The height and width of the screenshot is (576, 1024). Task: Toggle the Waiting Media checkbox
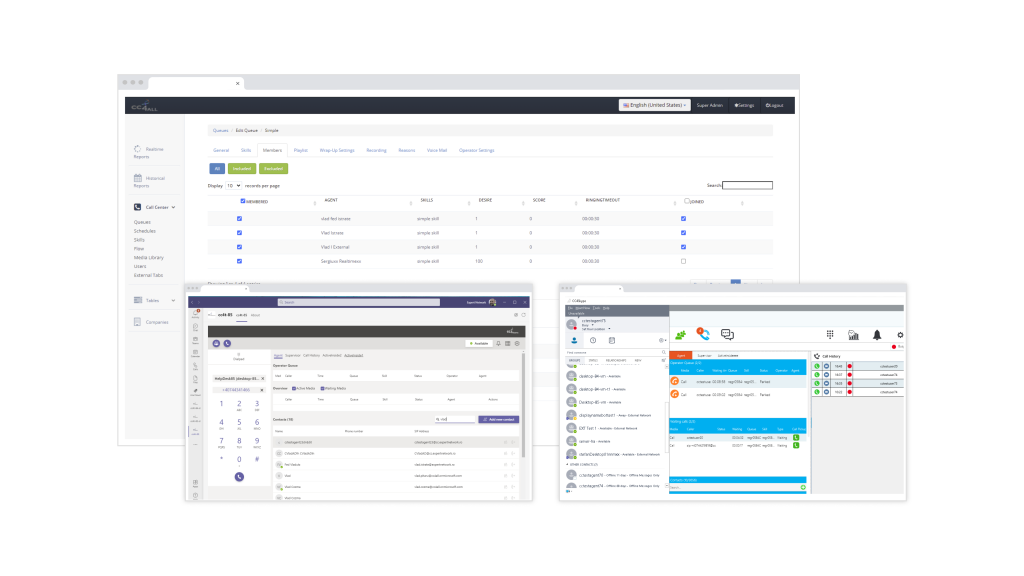coord(322,389)
